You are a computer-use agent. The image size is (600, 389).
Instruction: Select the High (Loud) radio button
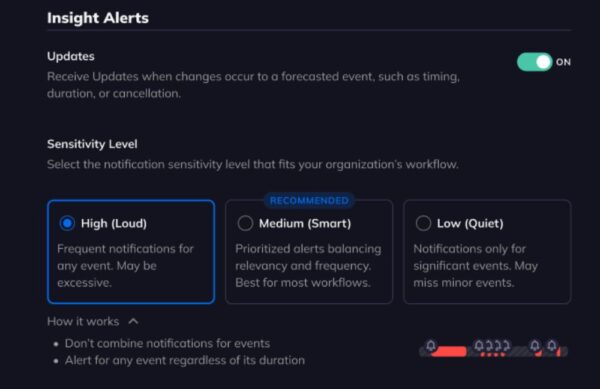click(x=67, y=223)
